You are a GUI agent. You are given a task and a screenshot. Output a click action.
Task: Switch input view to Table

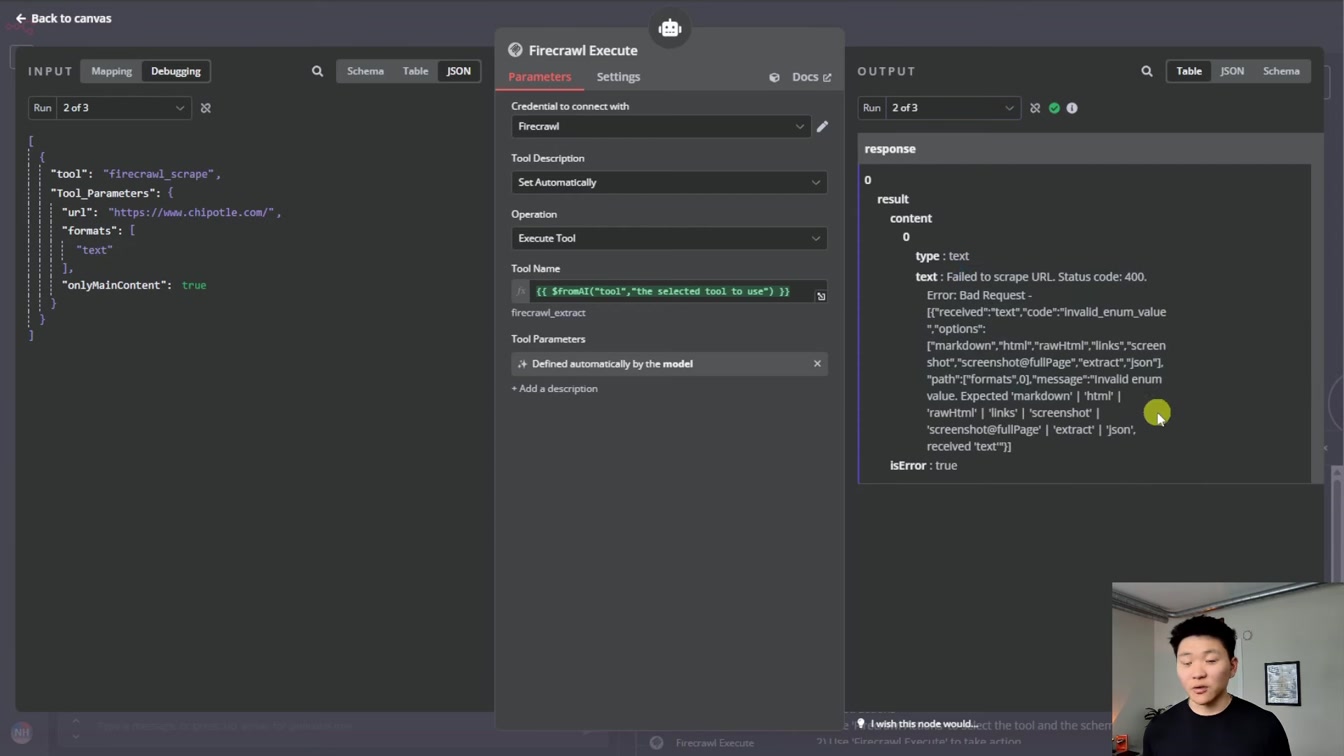pos(415,71)
